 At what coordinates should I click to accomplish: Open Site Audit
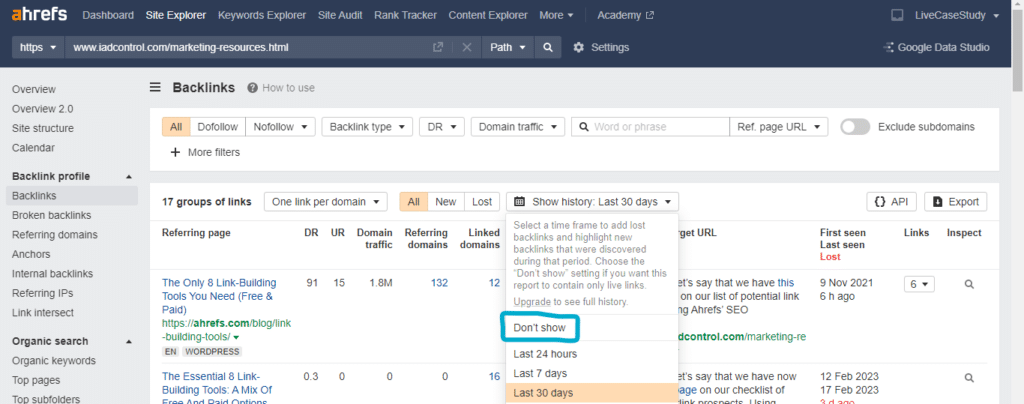coord(340,15)
